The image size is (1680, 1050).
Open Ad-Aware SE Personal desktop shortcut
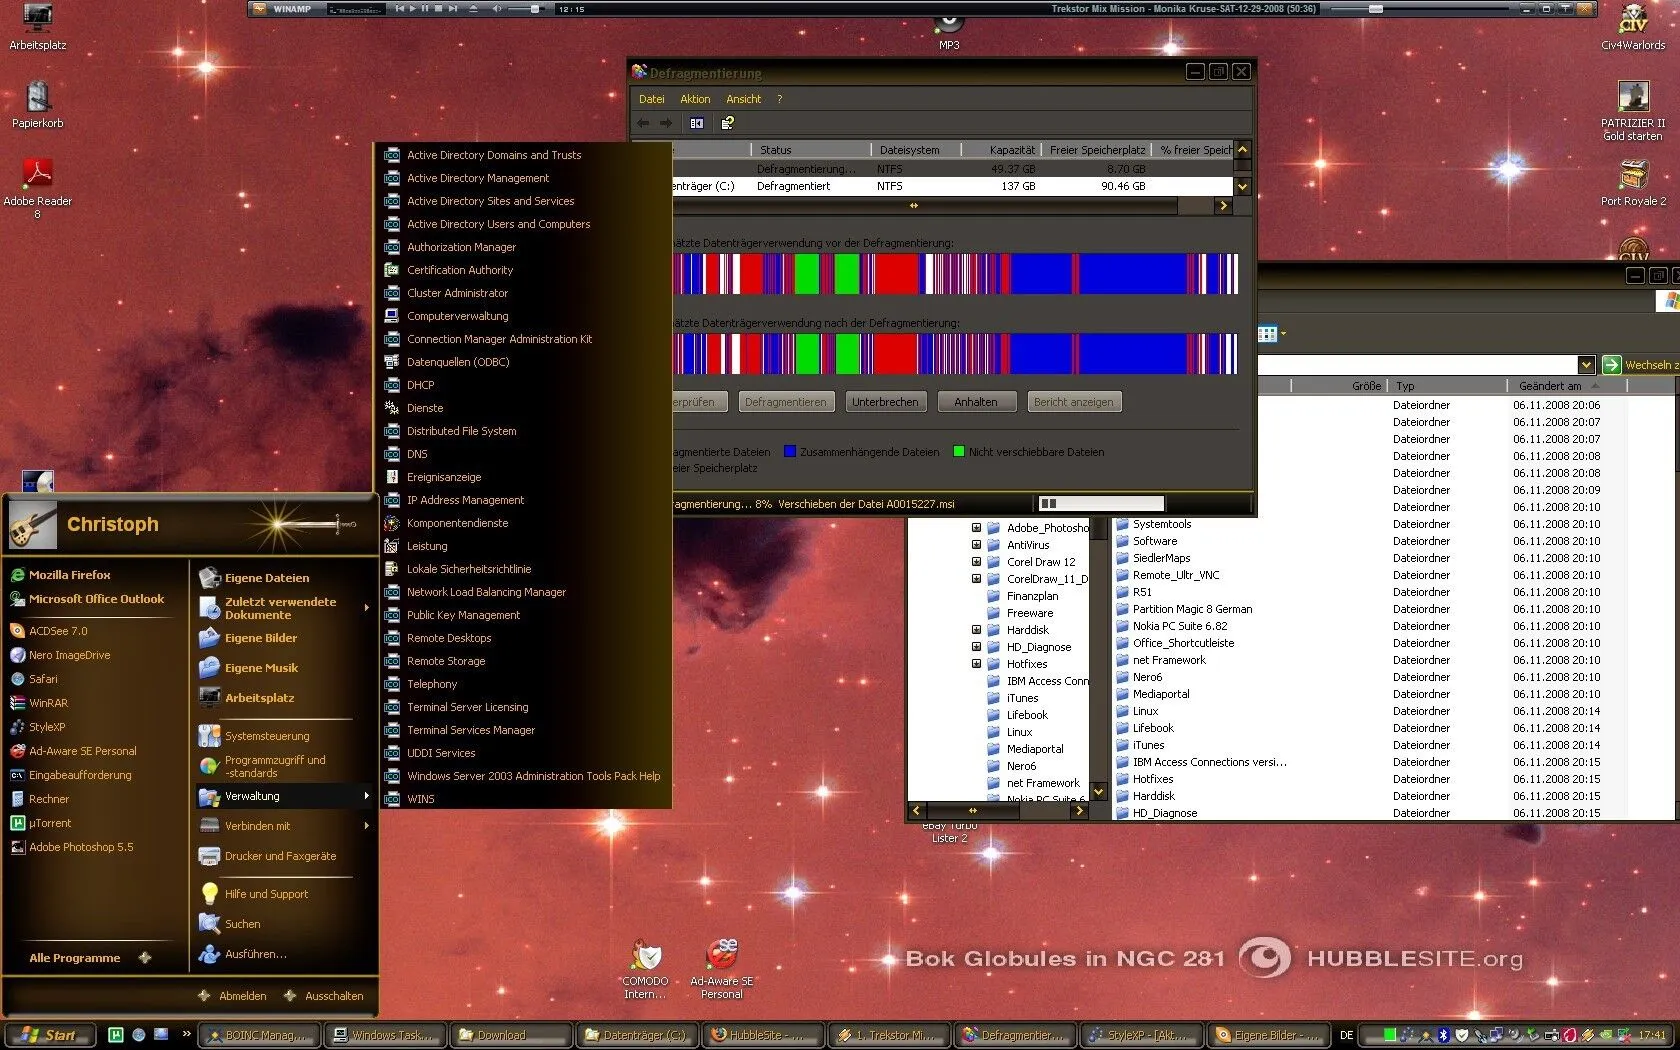click(721, 957)
